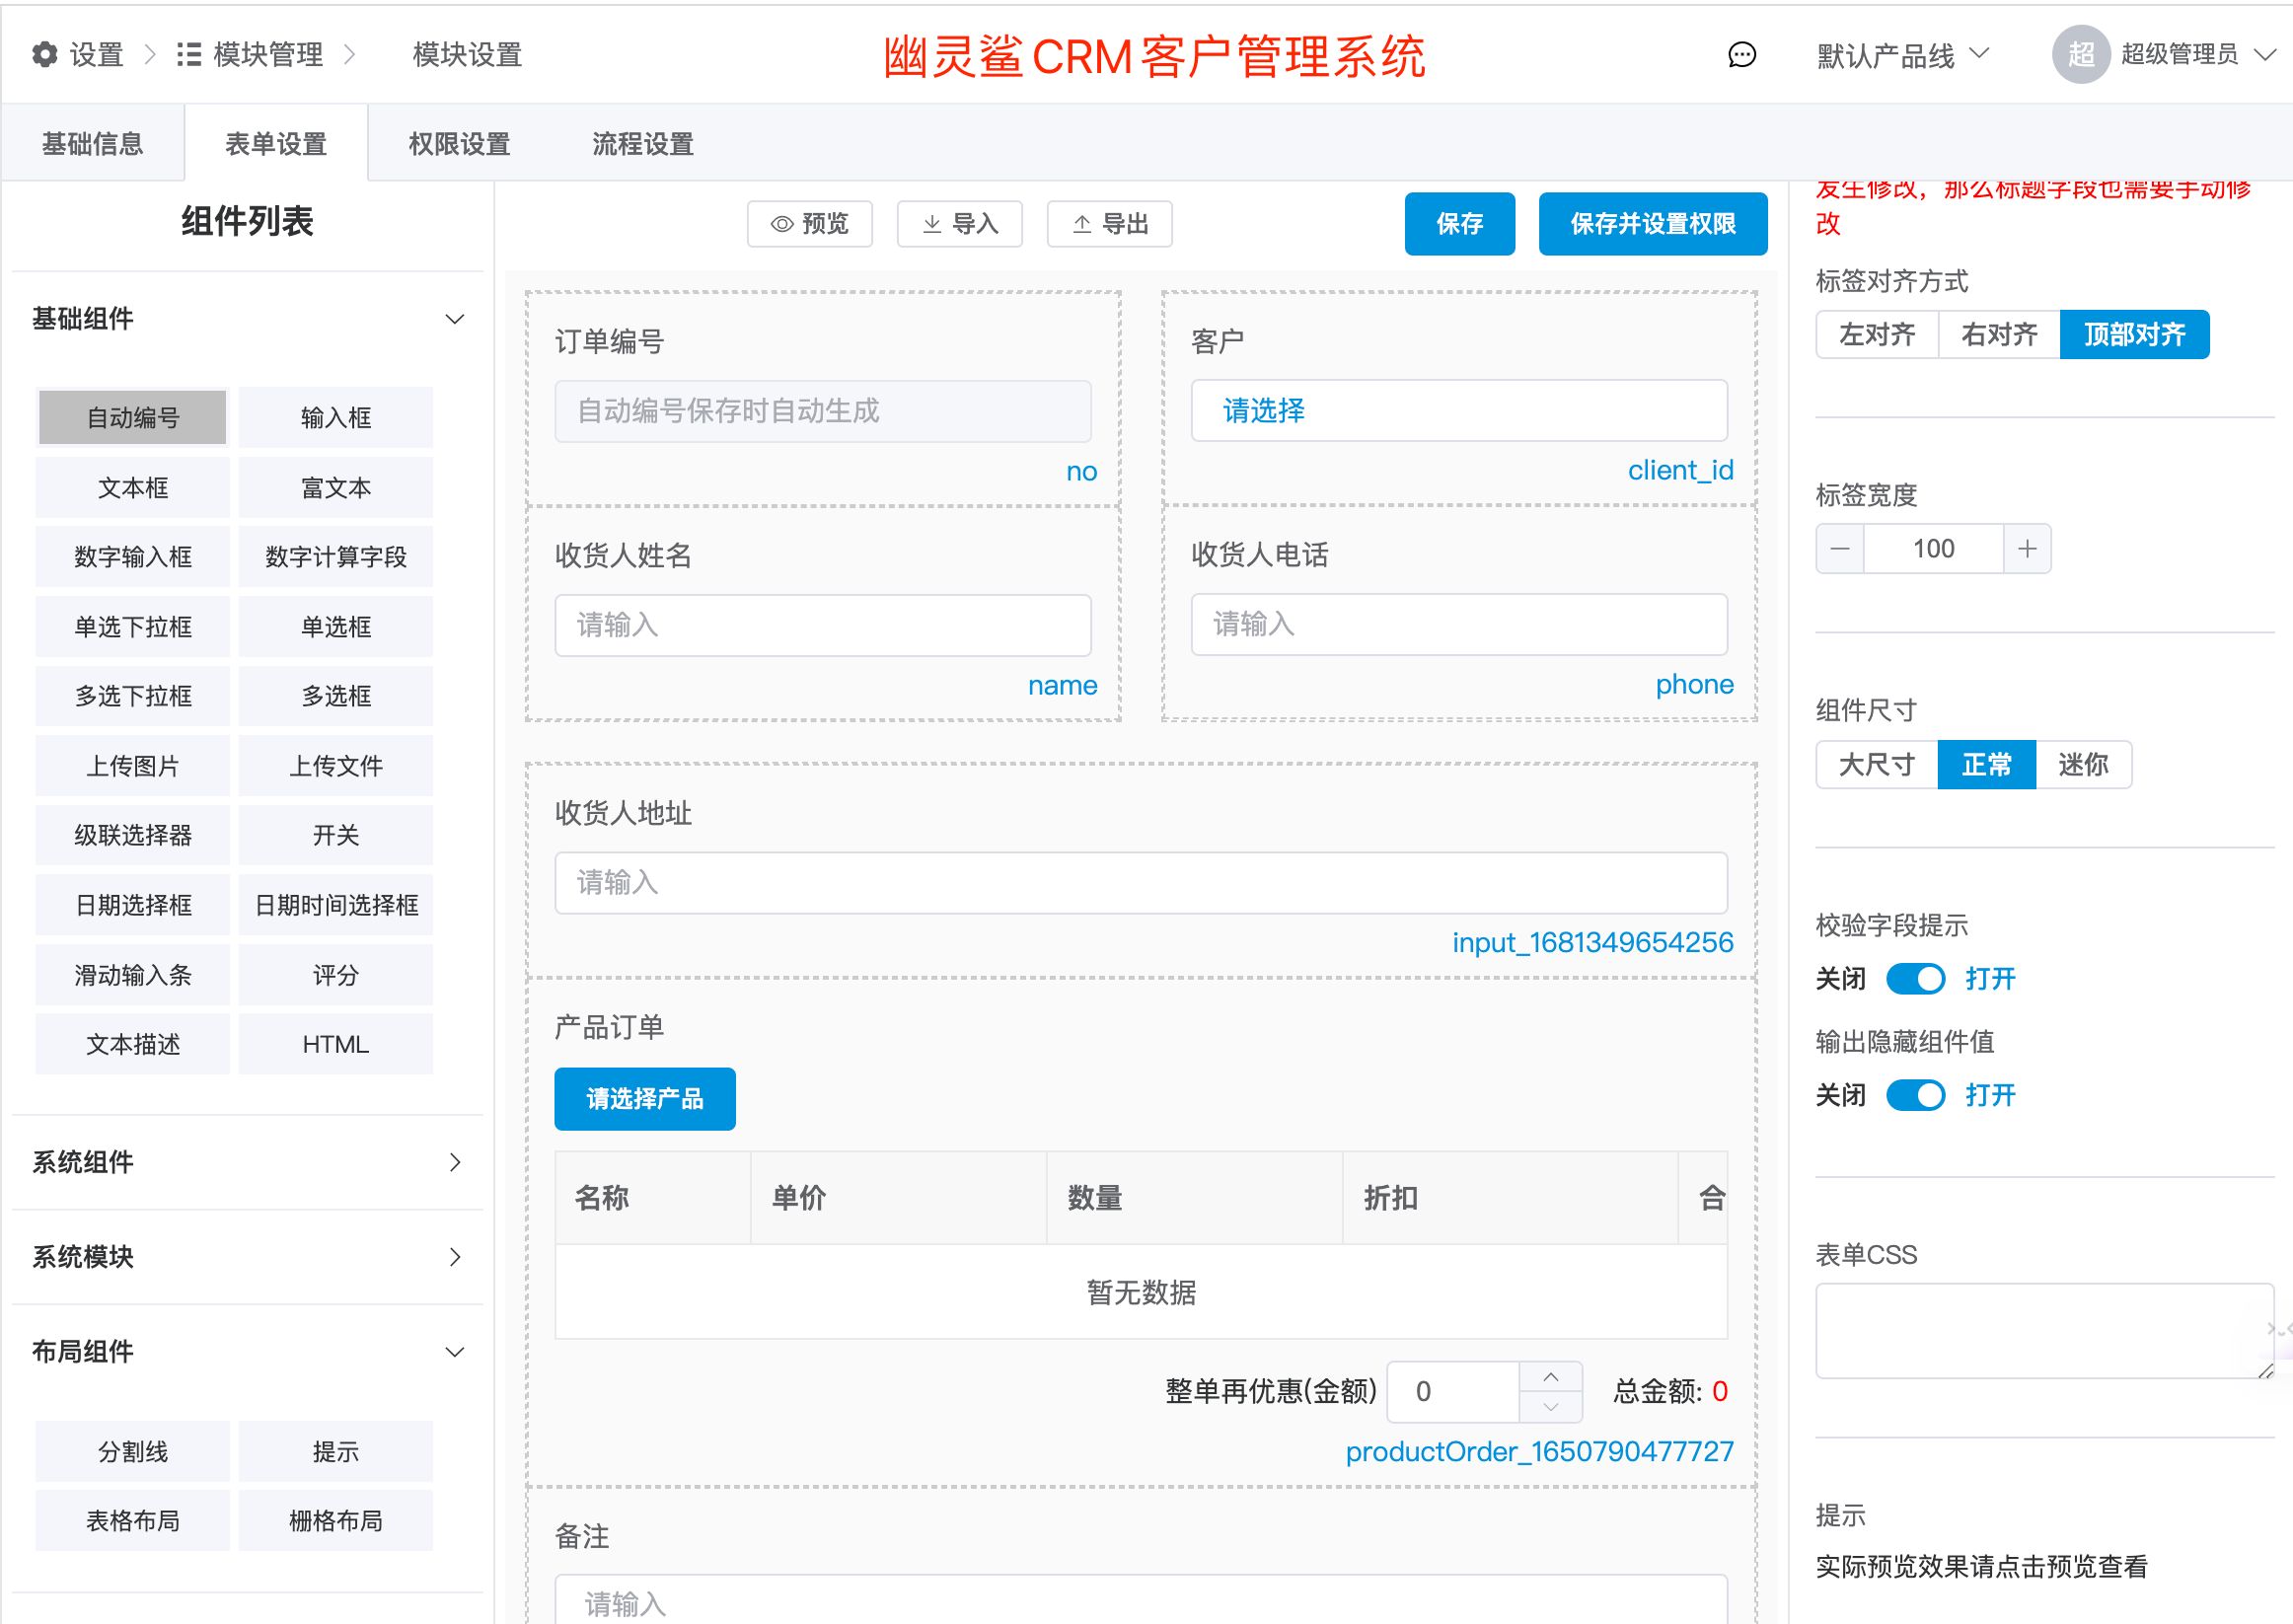Click the blue select product button
The width and height of the screenshot is (2293, 1624).
644,1099
